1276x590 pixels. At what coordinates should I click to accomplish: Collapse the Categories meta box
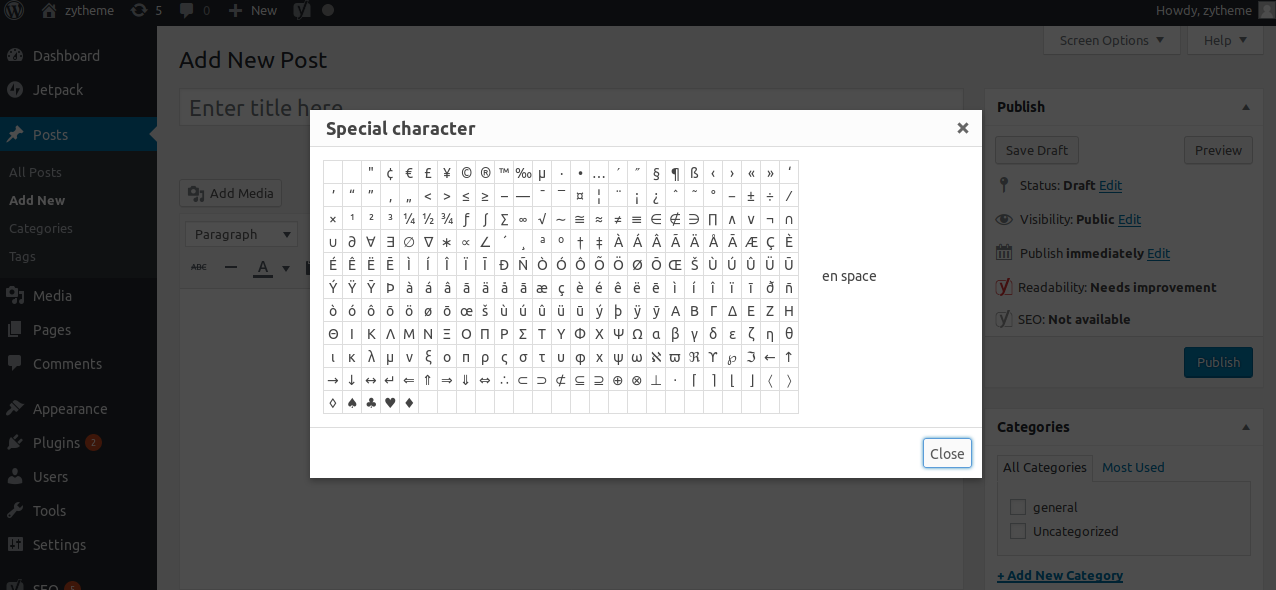[1246, 427]
